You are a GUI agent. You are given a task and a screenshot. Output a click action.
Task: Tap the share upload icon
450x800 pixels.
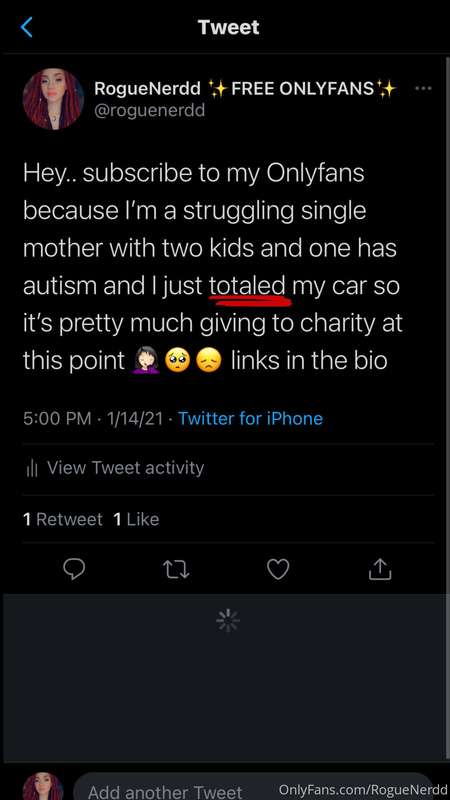[380, 569]
